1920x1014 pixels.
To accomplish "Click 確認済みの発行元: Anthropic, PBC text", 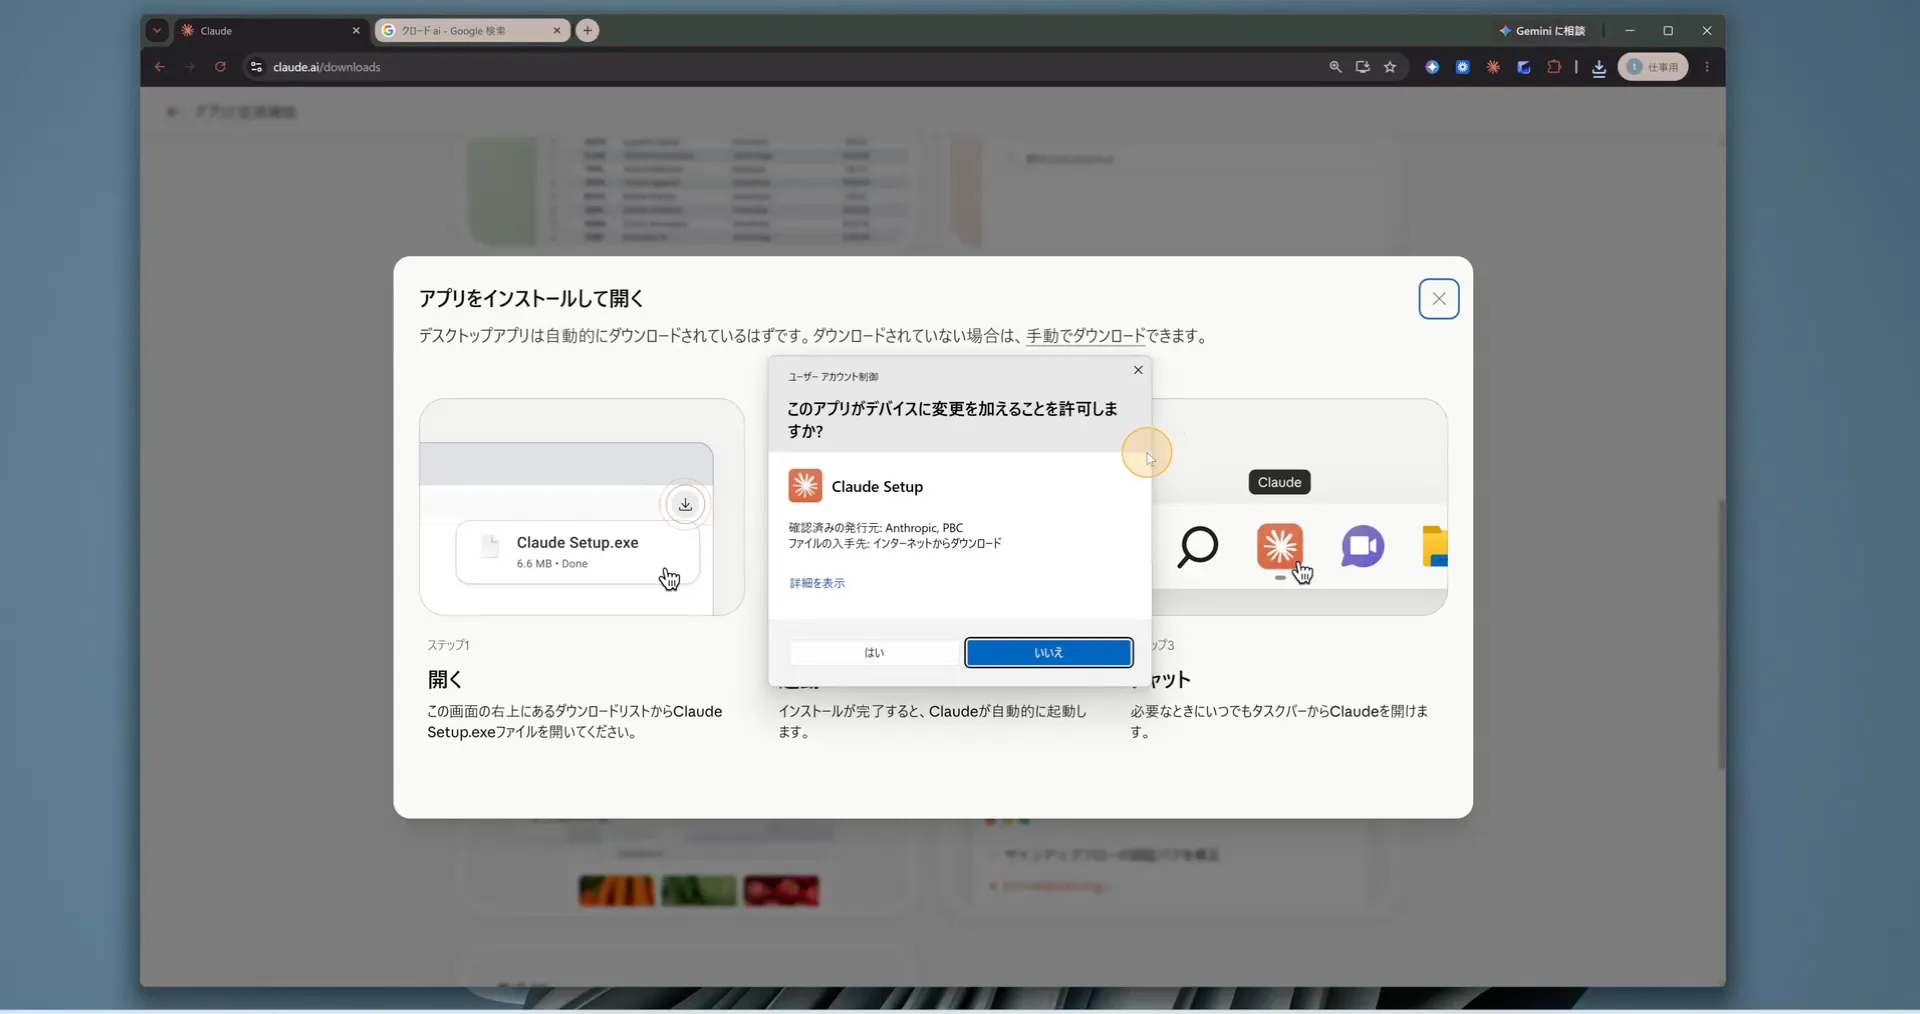I will [875, 528].
